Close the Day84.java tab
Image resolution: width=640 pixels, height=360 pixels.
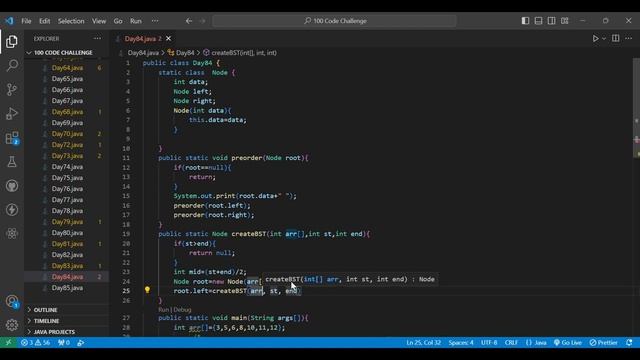pyautogui.click(x=168, y=38)
